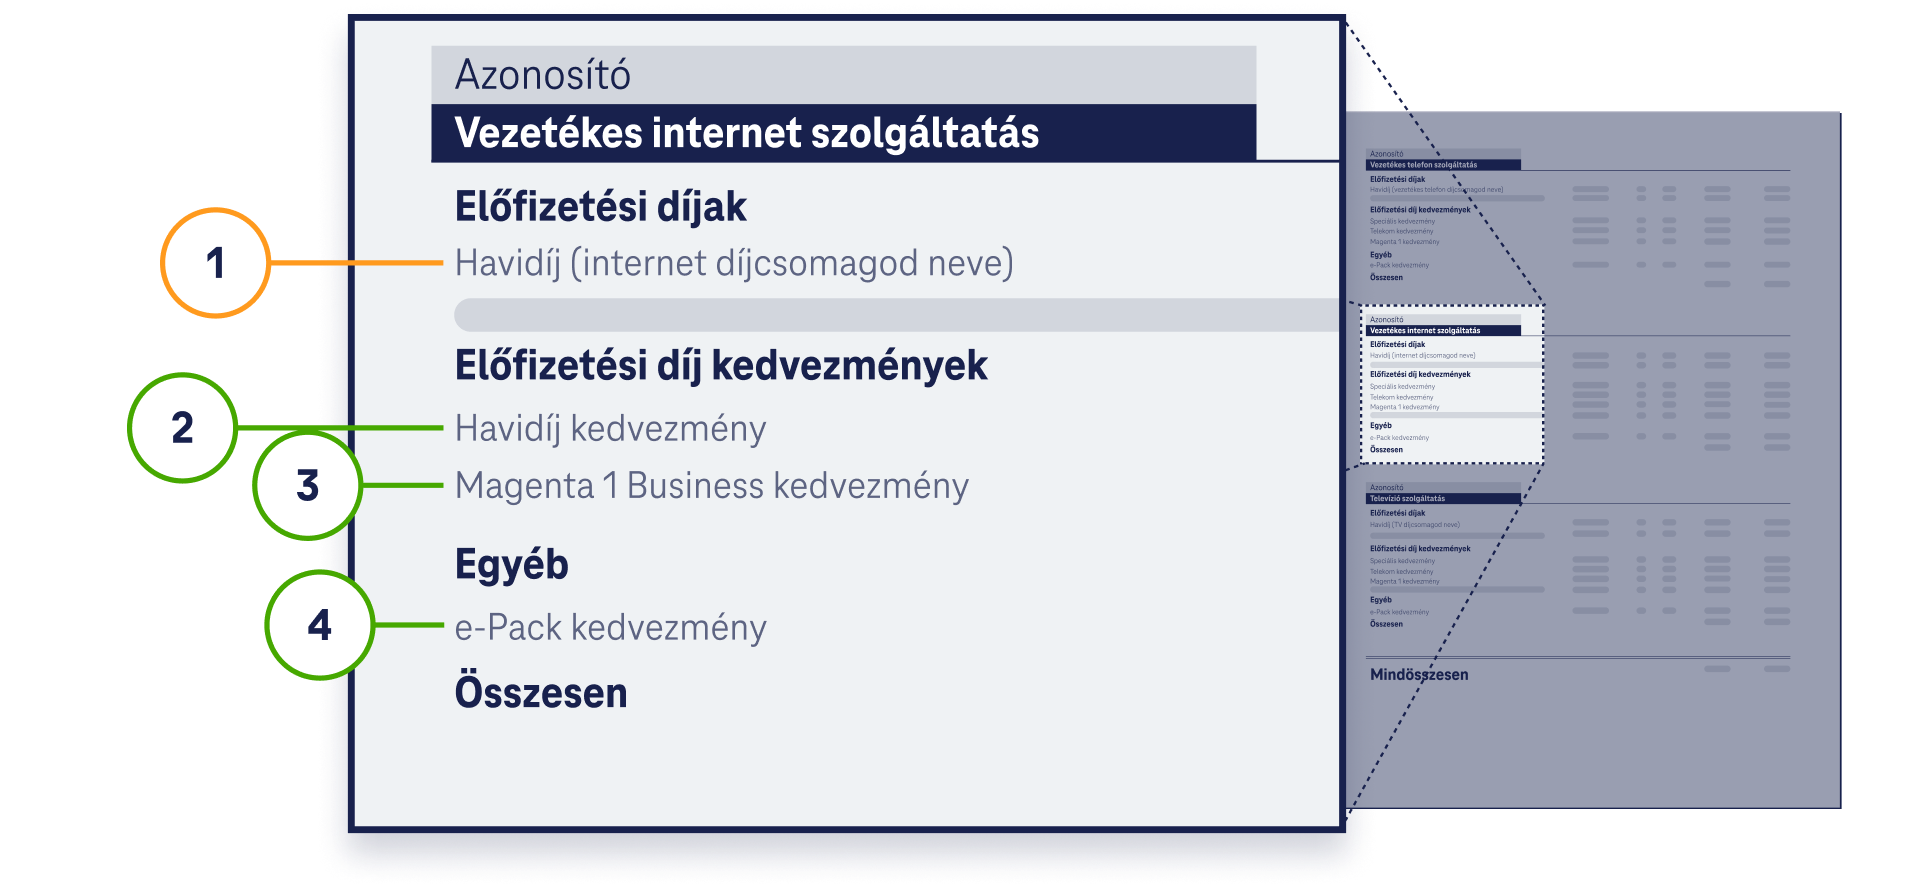Click the large 'Azonosító' label
Screen dimensions: 1920x889
(543, 75)
